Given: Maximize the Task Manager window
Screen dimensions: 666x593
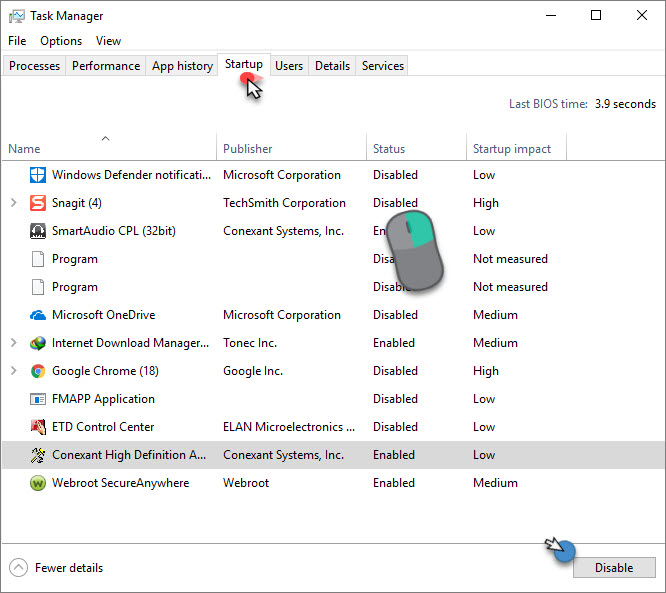Looking at the screenshot, I should click(x=596, y=15).
